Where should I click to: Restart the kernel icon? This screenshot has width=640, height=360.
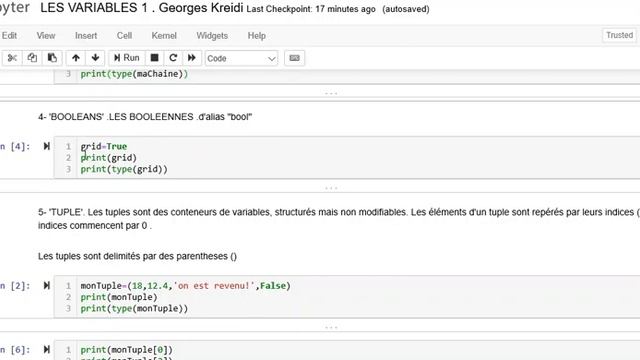(173, 58)
